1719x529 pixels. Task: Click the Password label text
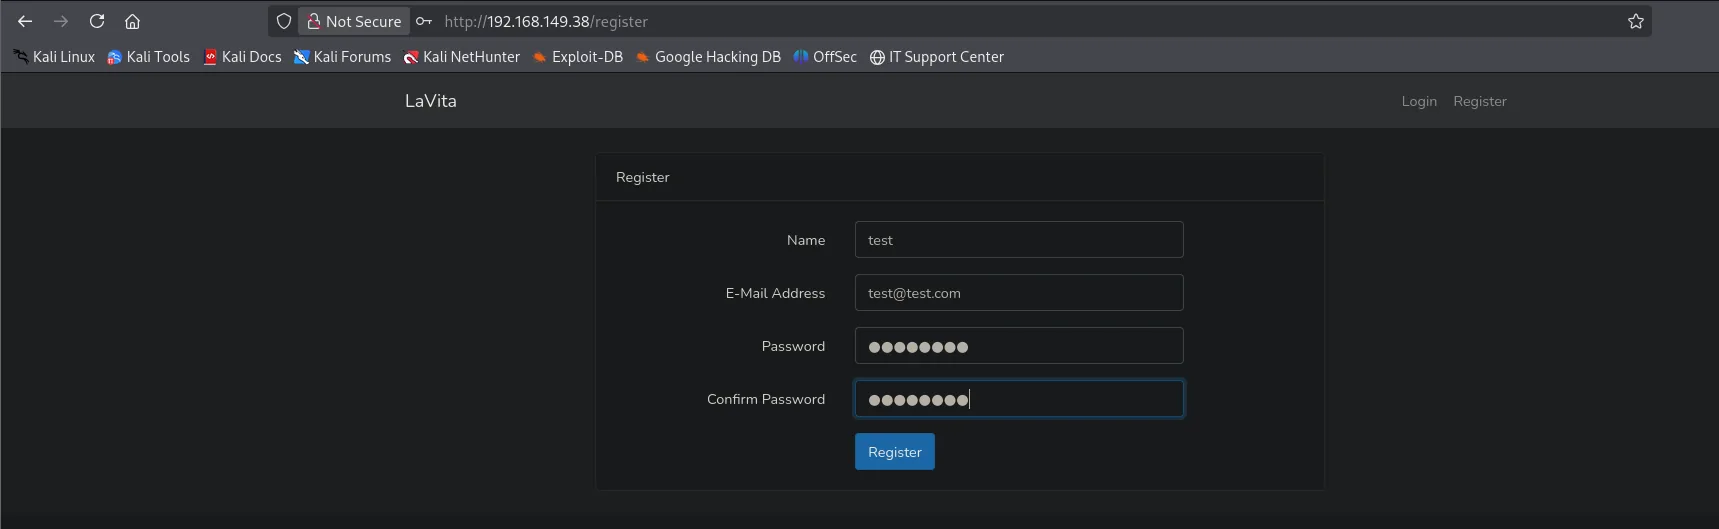793,346
